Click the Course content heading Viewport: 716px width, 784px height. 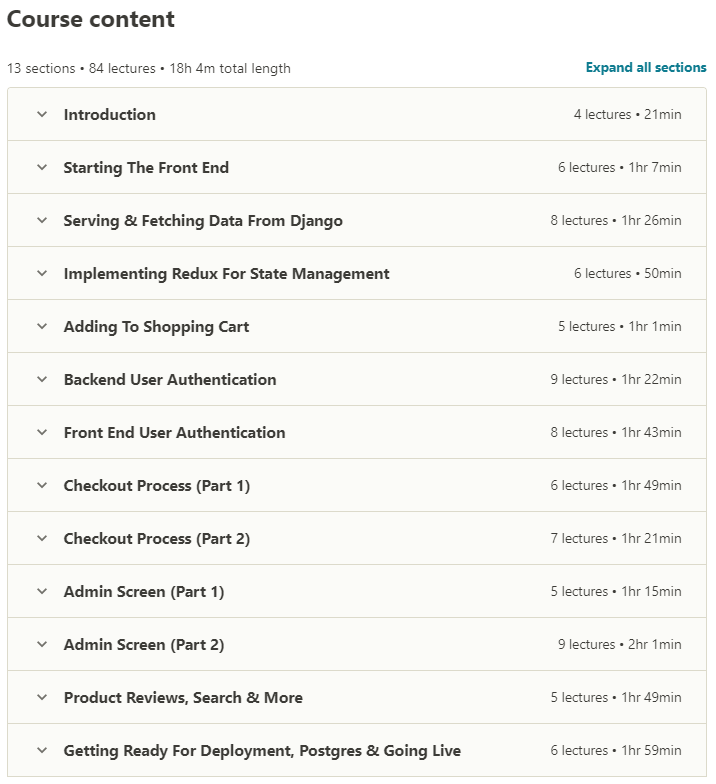tap(91, 19)
